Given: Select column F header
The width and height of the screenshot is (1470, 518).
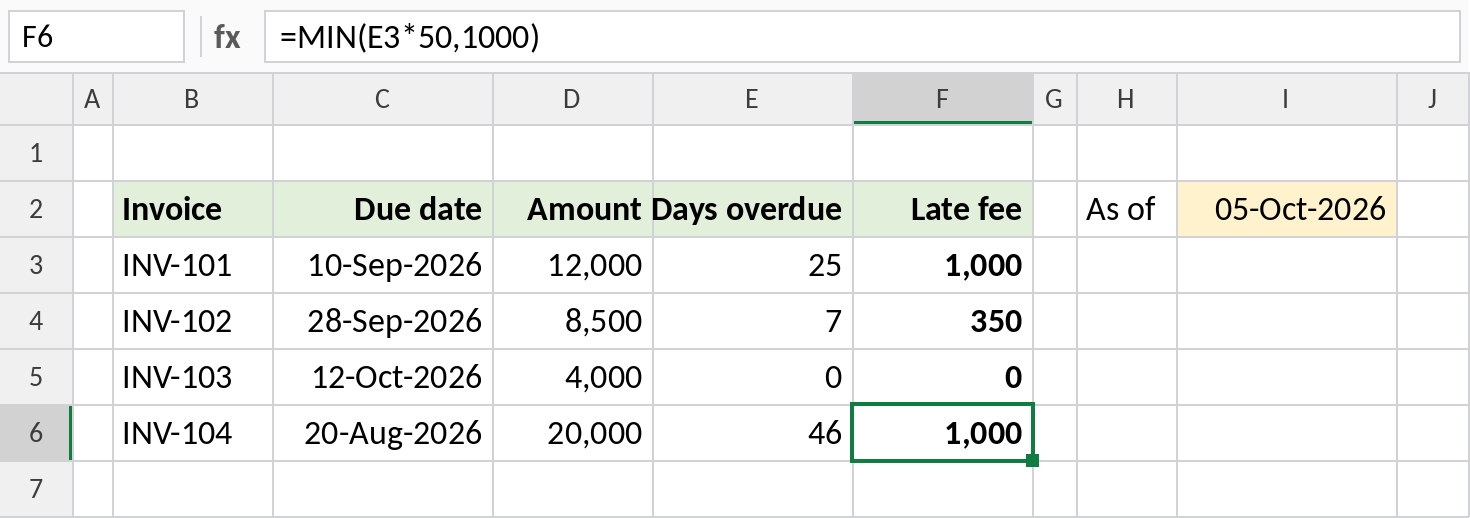Looking at the screenshot, I should click(x=943, y=98).
